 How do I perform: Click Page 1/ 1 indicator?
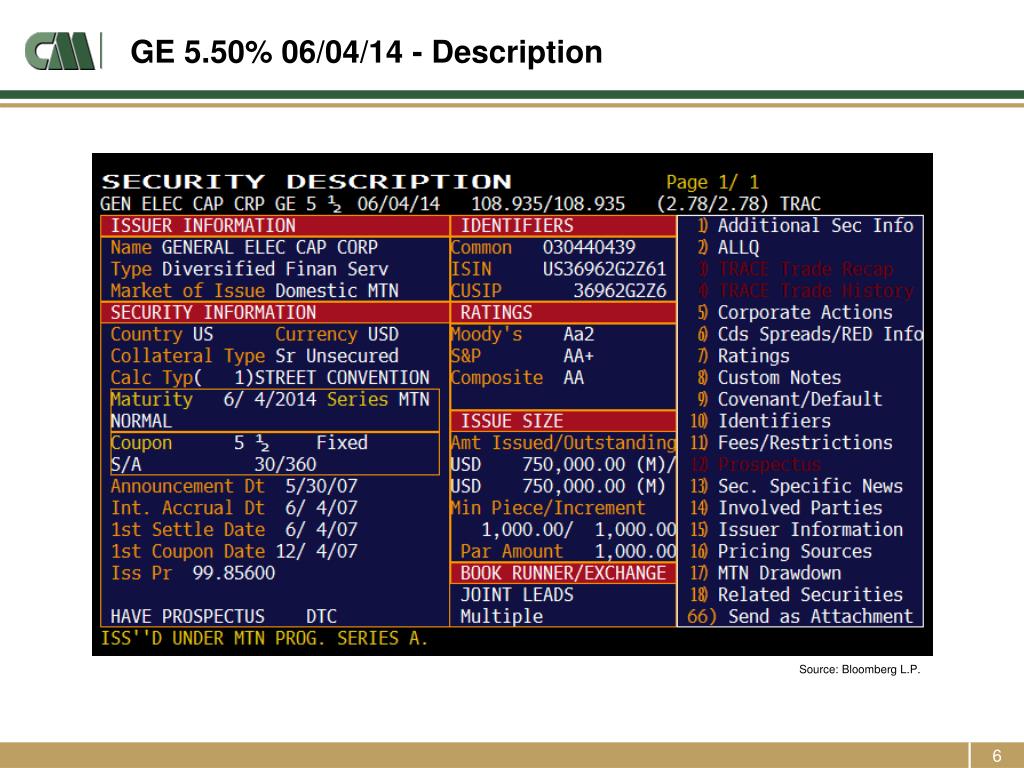(x=712, y=182)
